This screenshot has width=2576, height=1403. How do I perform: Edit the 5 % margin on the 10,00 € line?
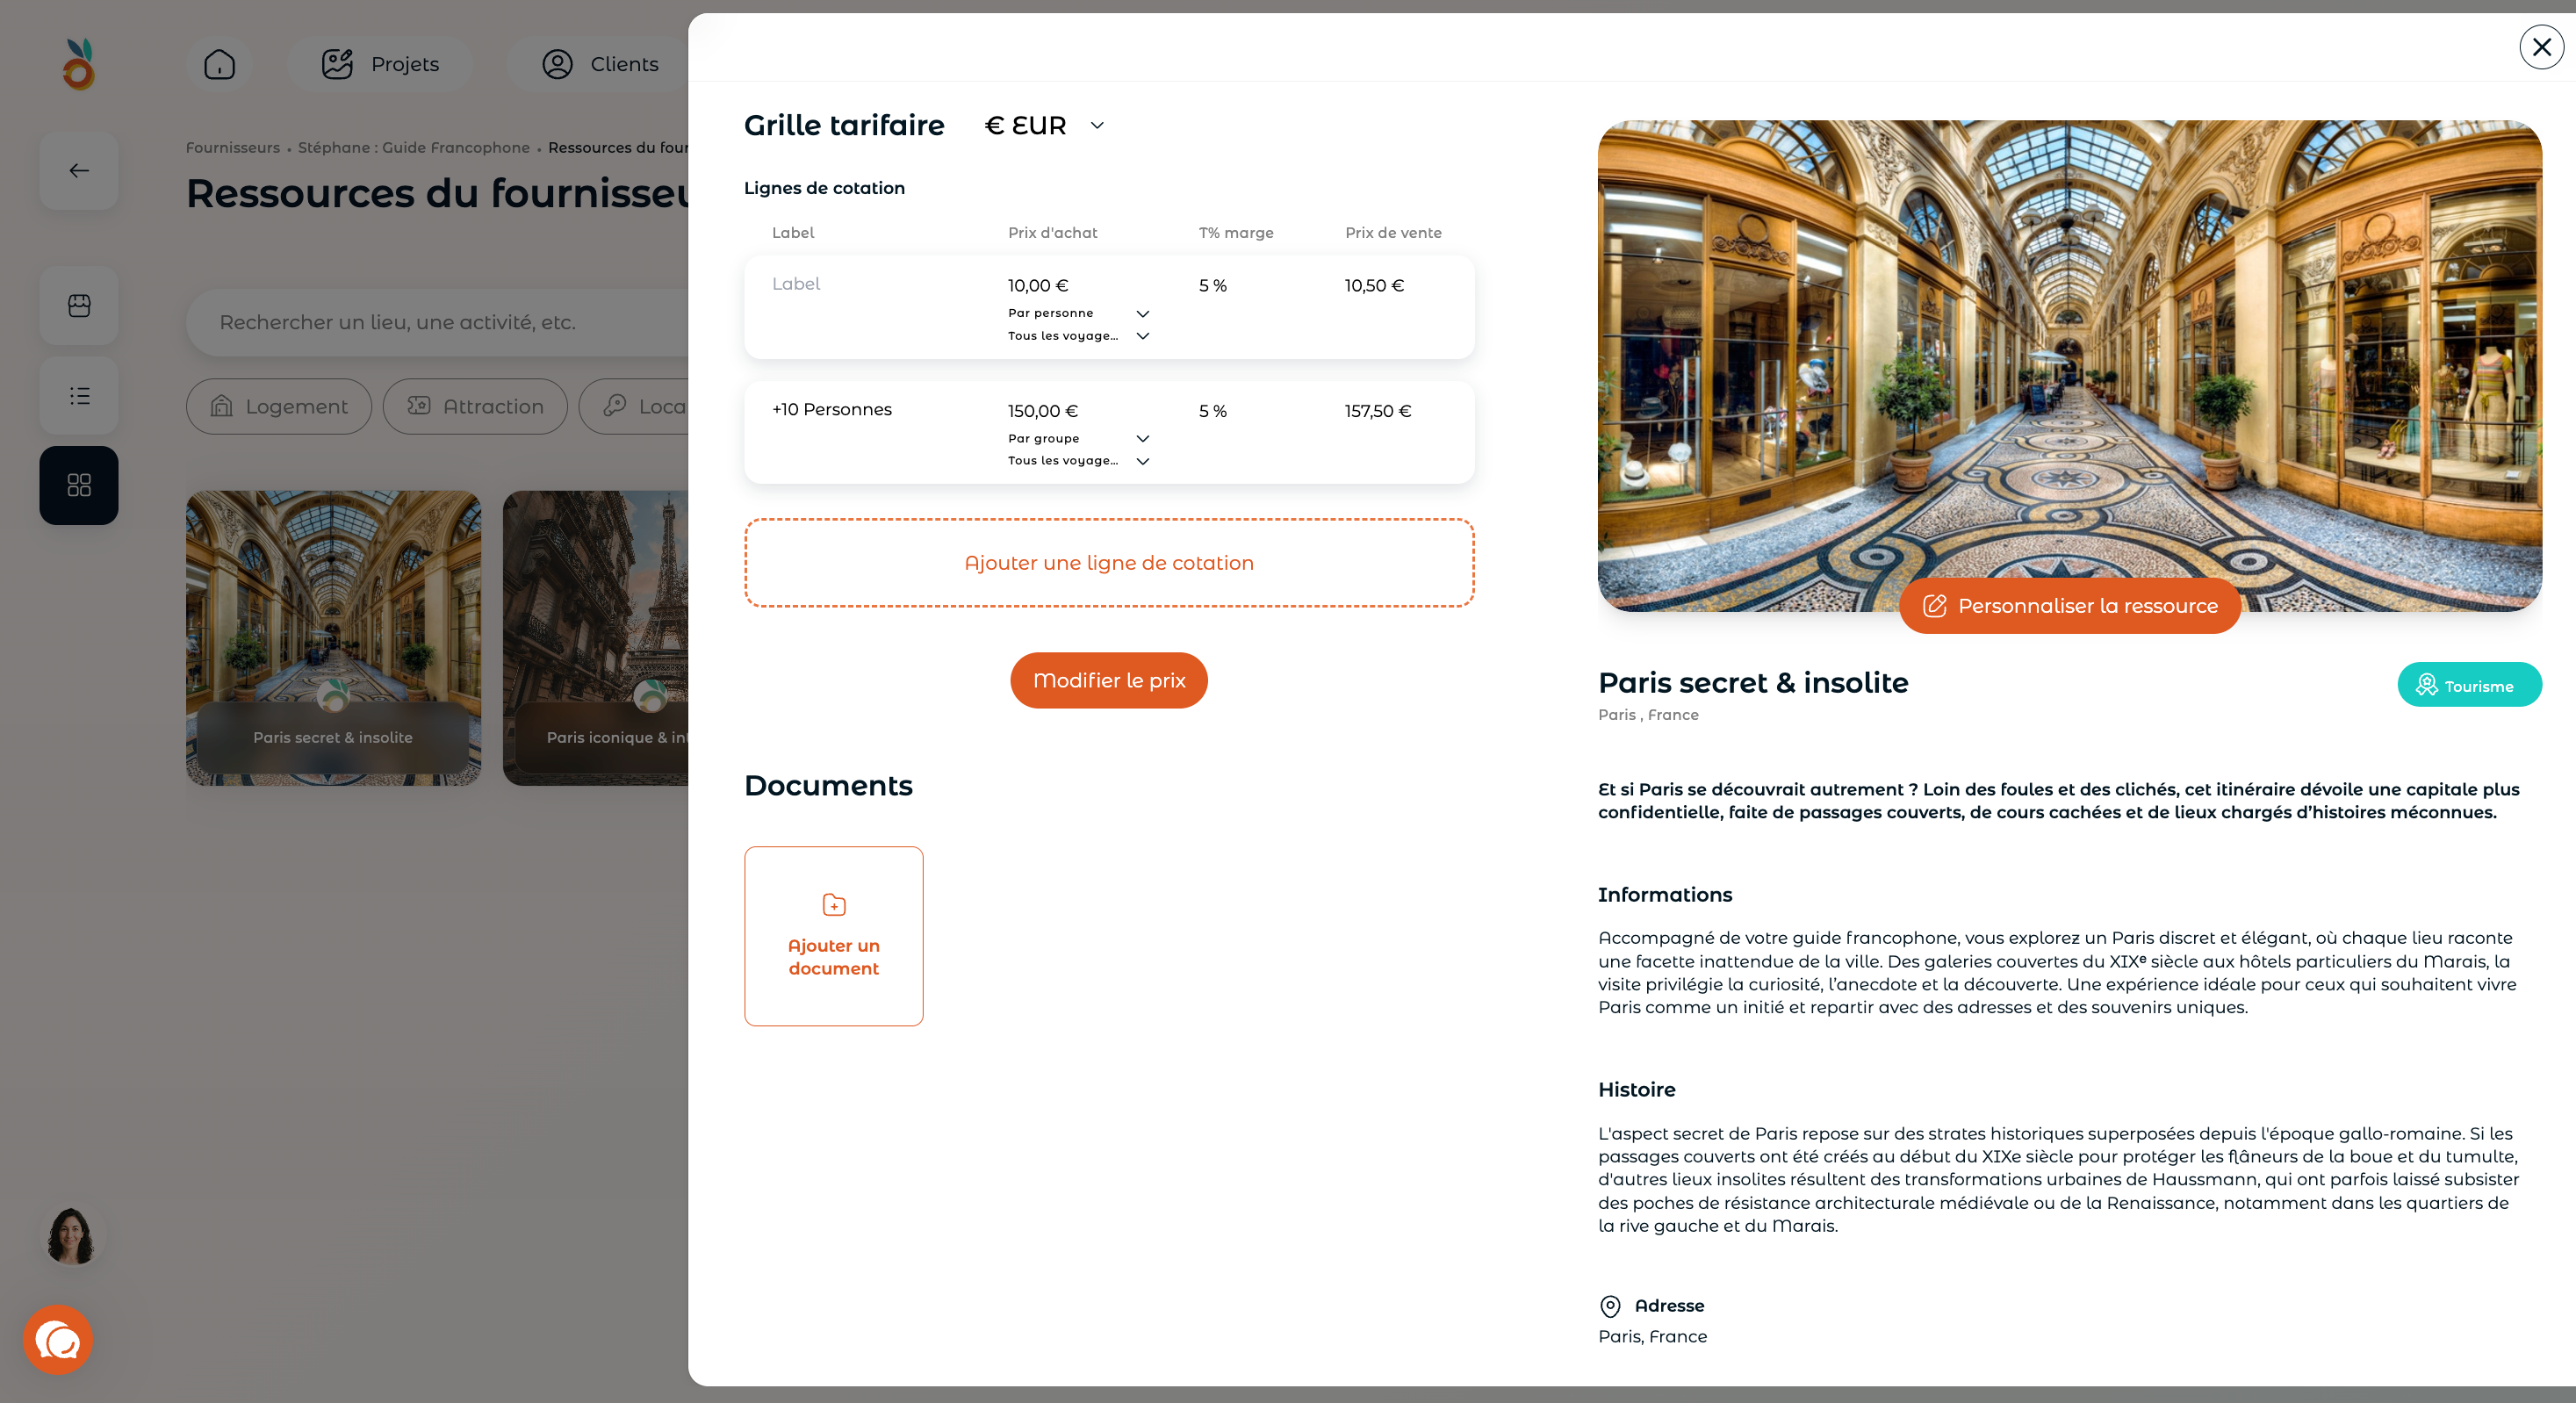pyautogui.click(x=1213, y=285)
